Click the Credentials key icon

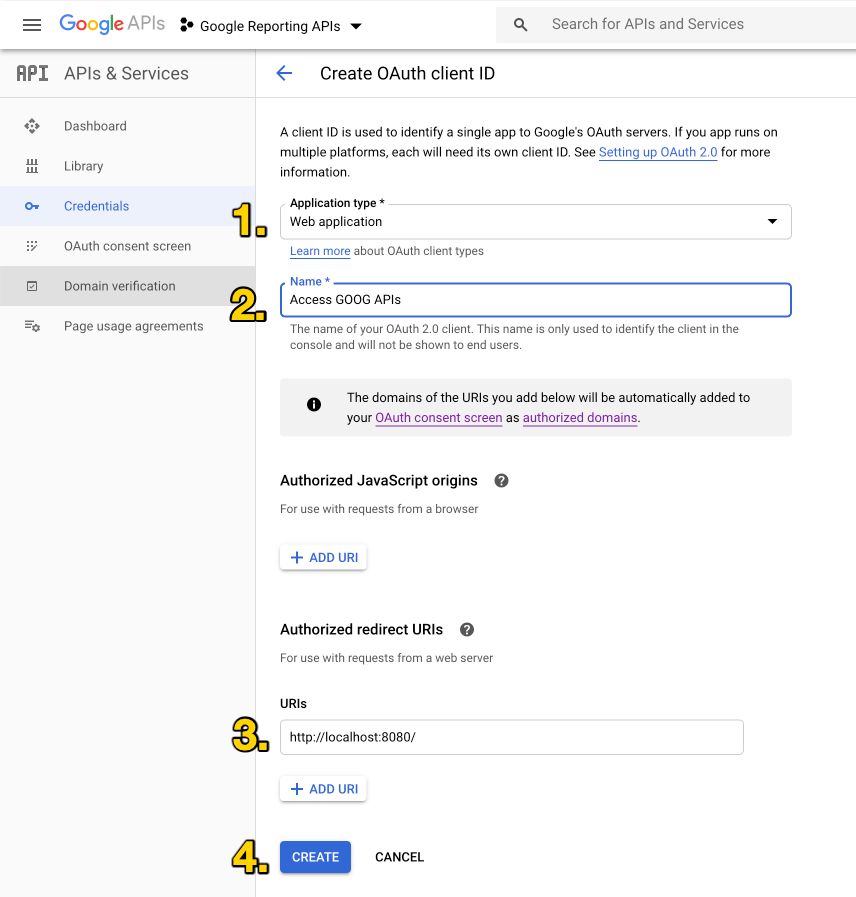tap(32, 206)
